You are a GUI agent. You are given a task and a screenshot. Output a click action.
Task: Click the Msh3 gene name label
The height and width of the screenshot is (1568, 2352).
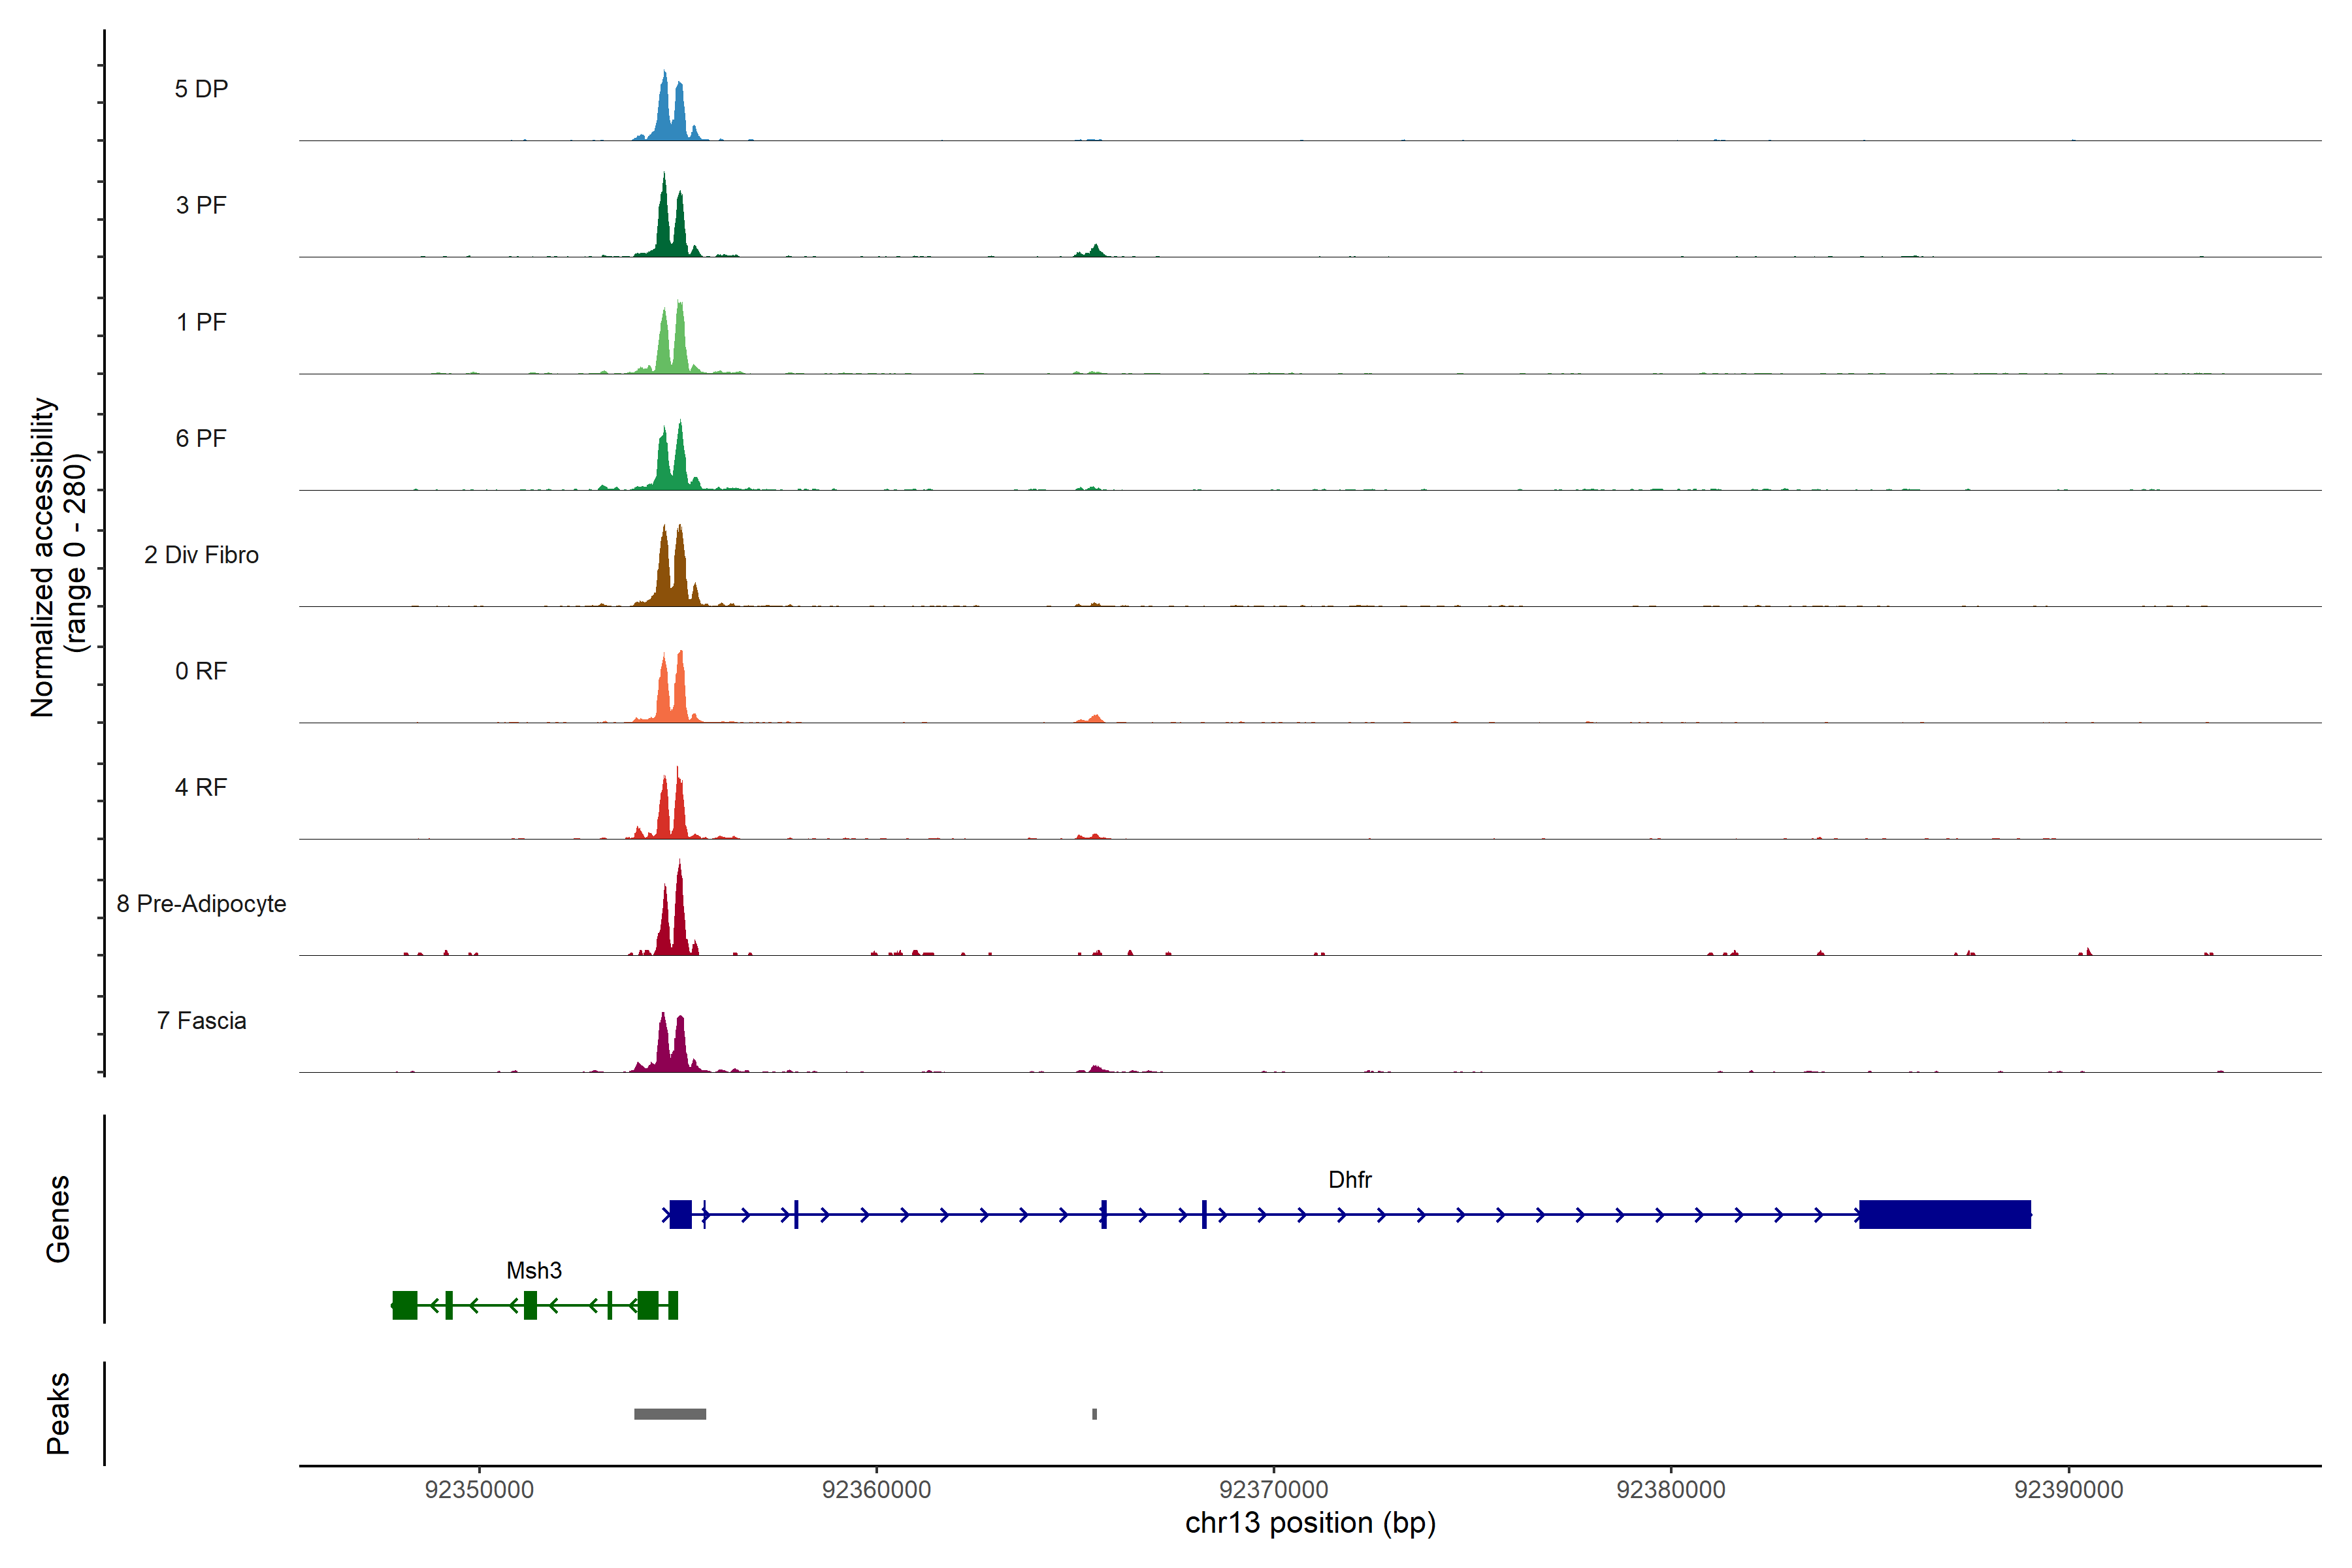[534, 1270]
